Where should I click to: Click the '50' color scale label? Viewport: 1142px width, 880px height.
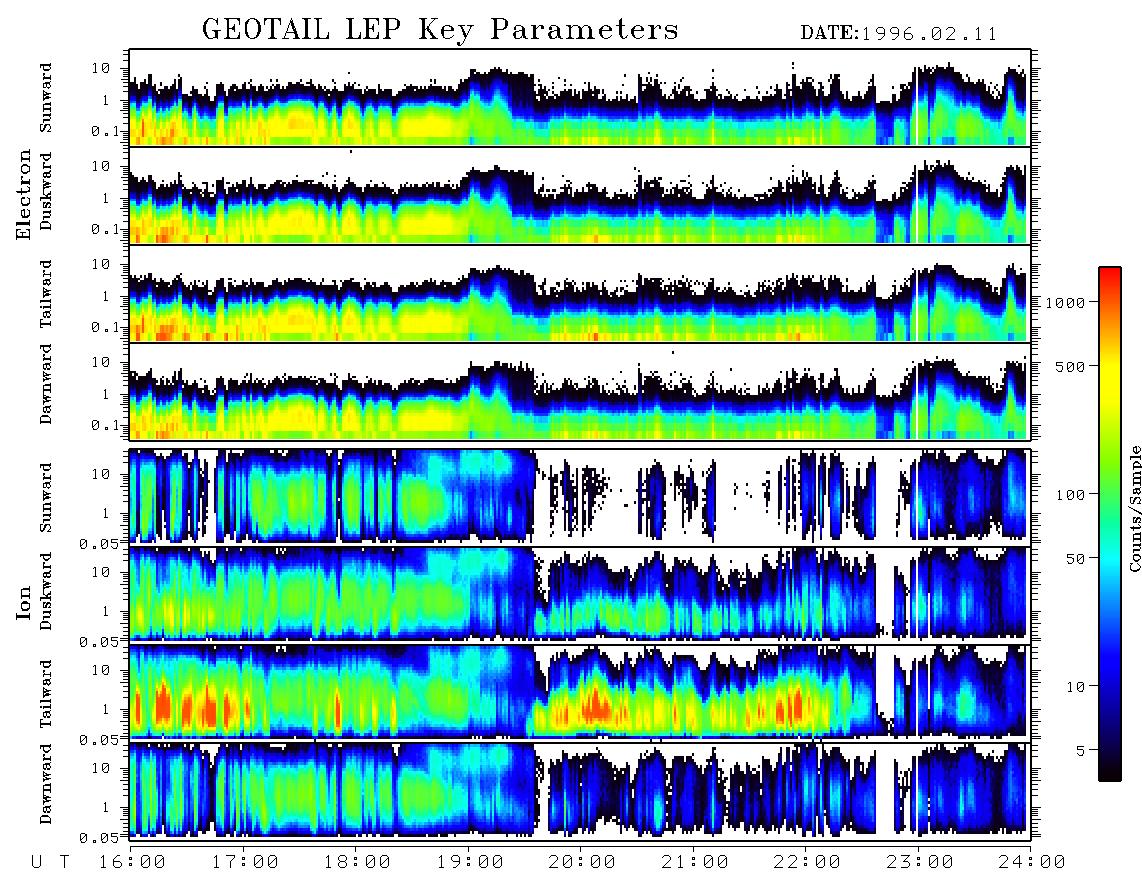pos(1074,559)
